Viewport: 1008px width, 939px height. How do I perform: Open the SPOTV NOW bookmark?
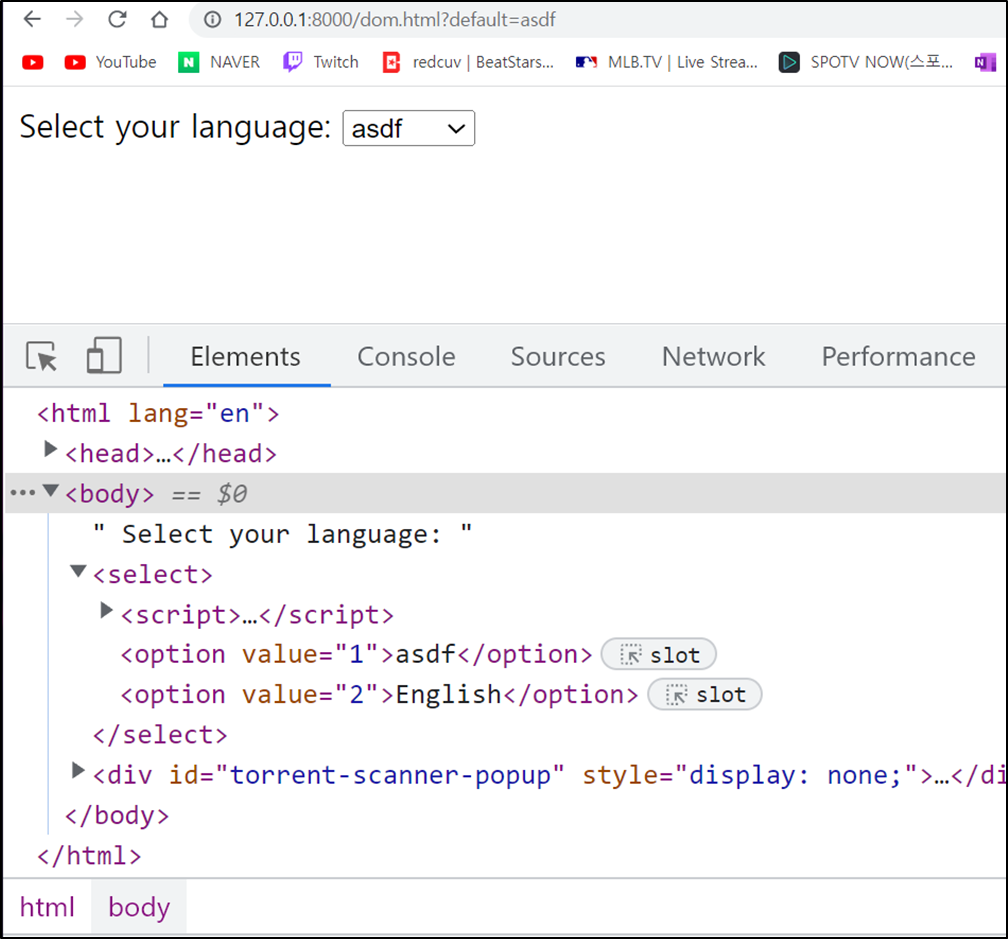tap(865, 62)
